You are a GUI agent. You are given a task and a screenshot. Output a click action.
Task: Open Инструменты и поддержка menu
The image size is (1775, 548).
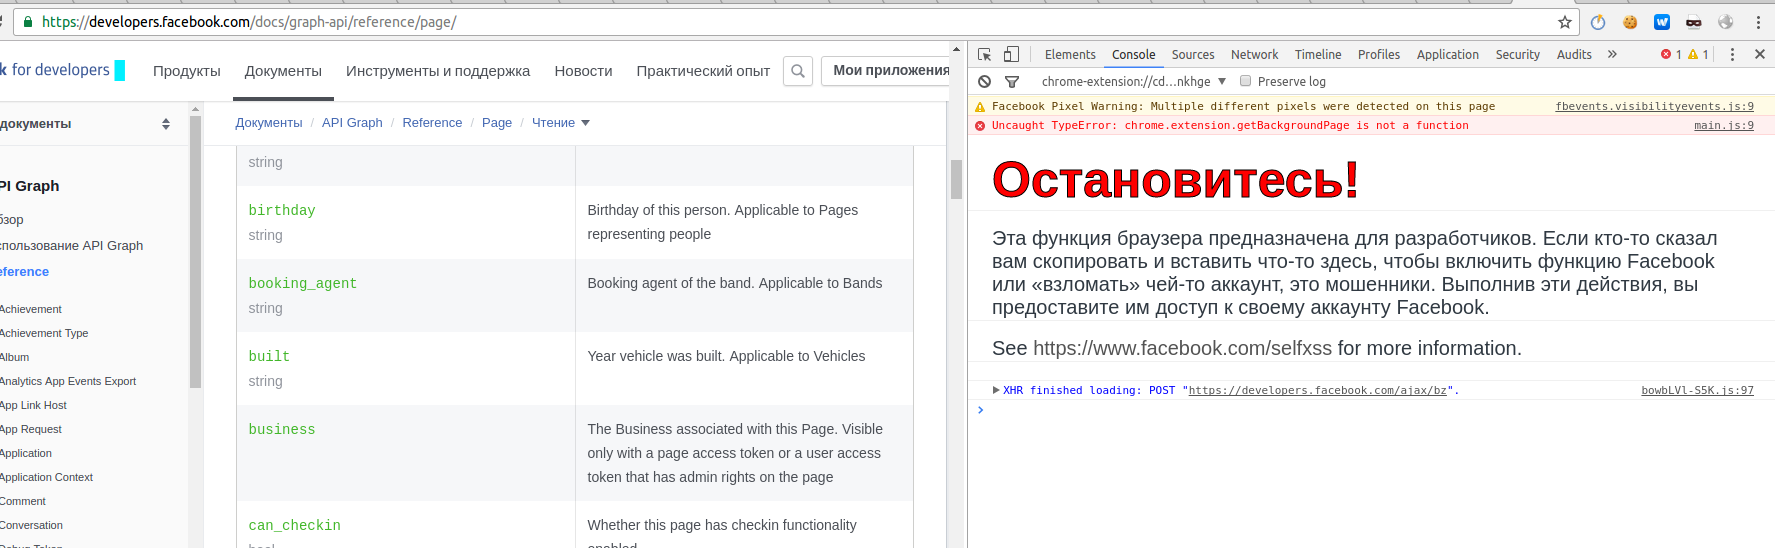click(x=438, y=71)
